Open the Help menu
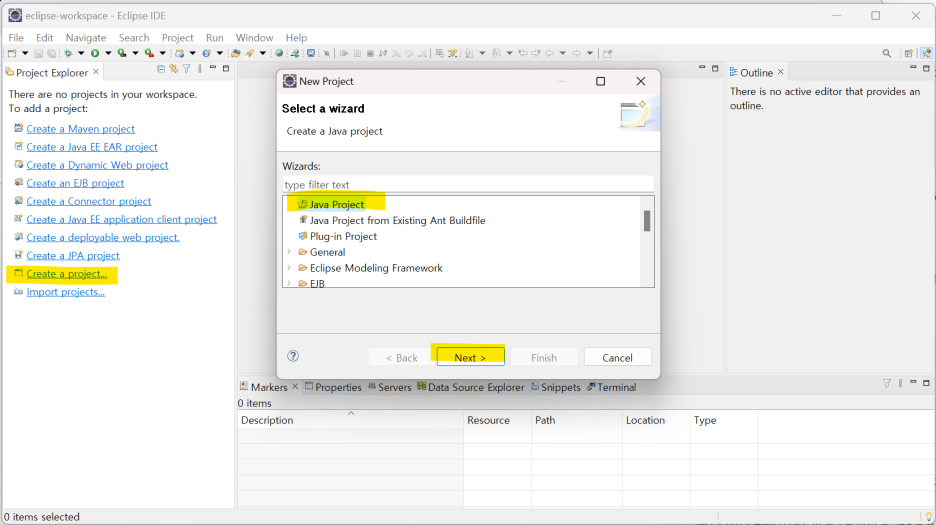Image resolution: width=936 pixels, height=525 pixels. 296,38
